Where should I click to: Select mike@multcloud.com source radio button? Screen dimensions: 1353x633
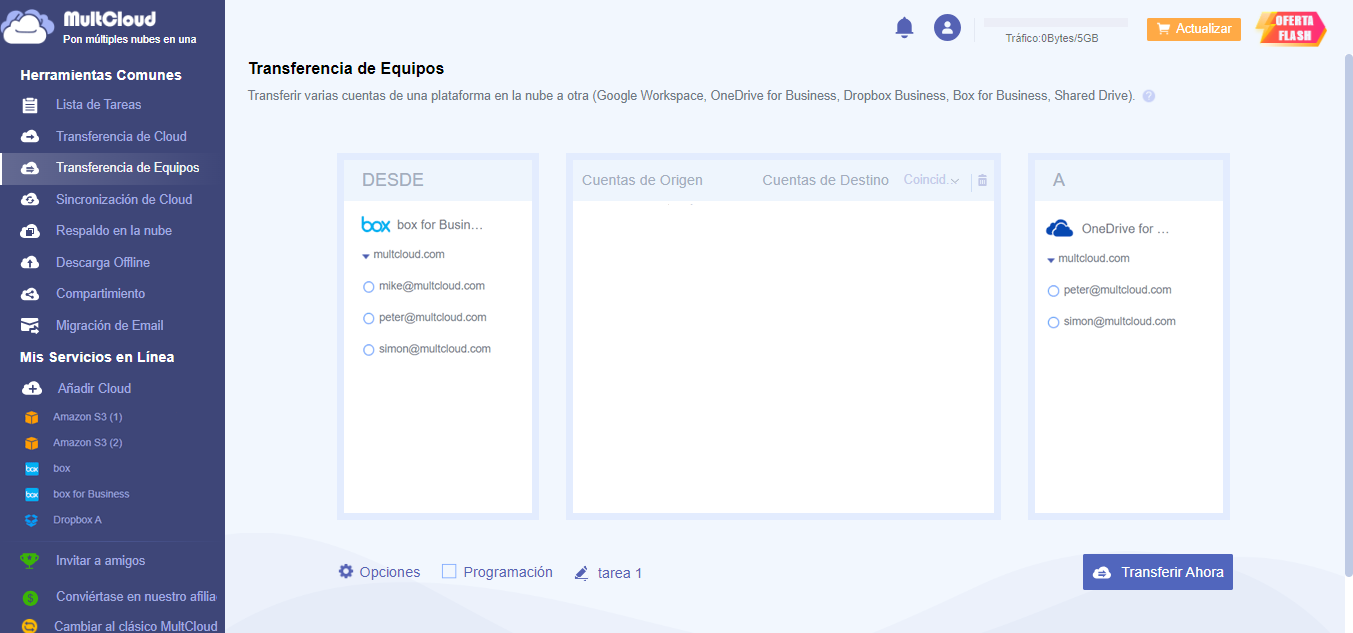pyautogui.click(x=369, y=287)
